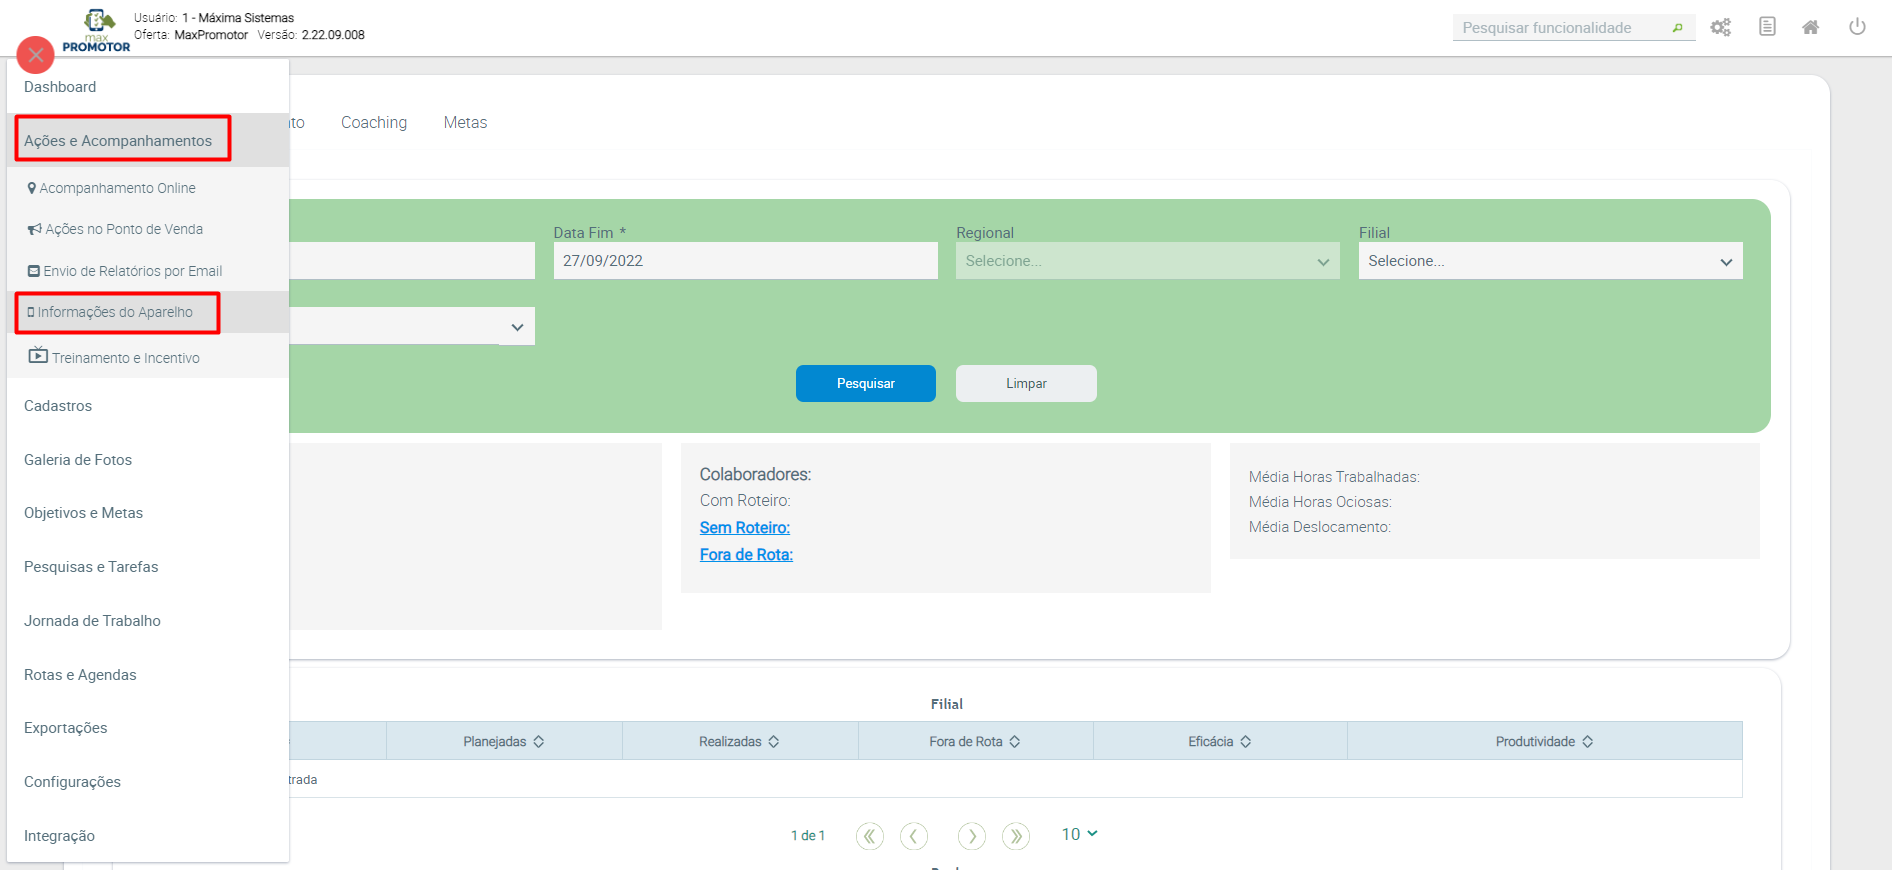
Task: Change rows per page from 10
Action: coord(1079,834)
